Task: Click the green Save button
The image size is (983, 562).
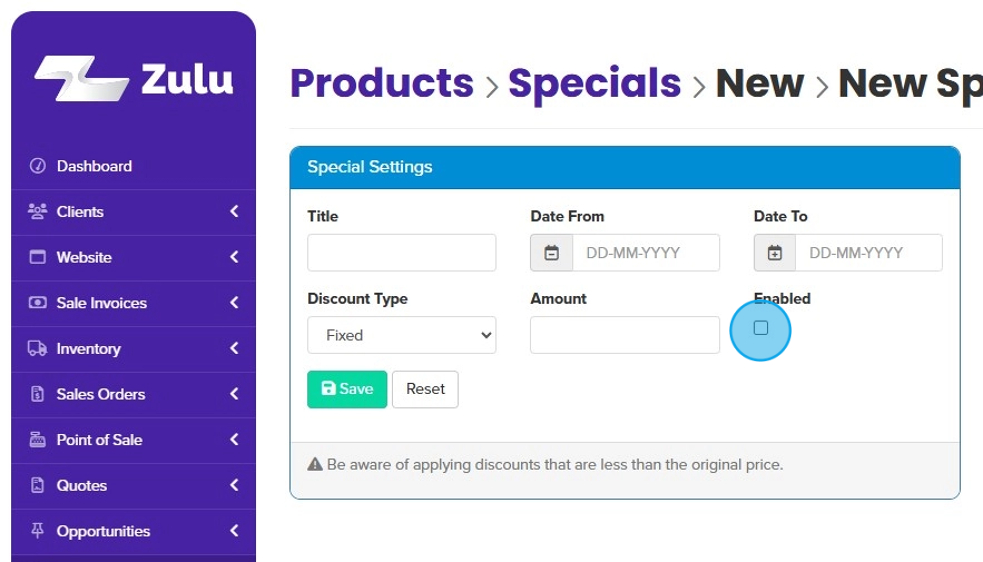Action: point(347,389)
